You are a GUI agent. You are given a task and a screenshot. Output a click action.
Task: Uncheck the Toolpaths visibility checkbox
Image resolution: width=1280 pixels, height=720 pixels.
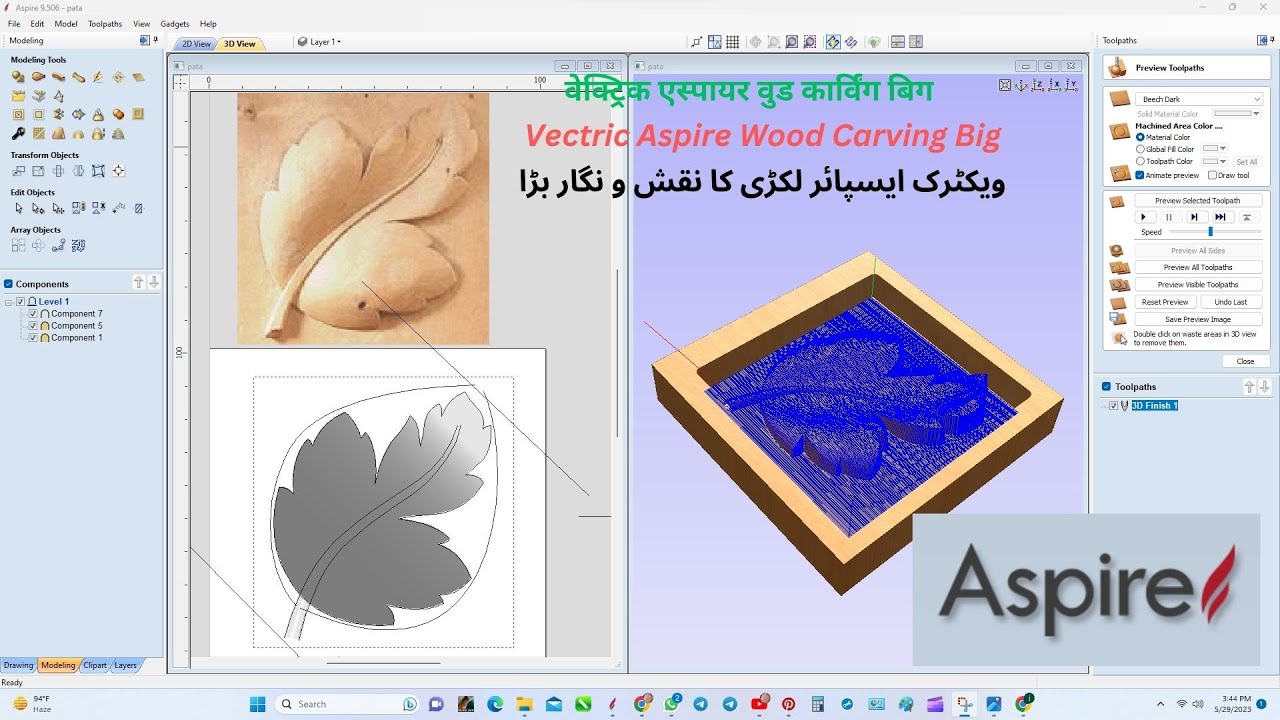click(x=1106, y=386)
